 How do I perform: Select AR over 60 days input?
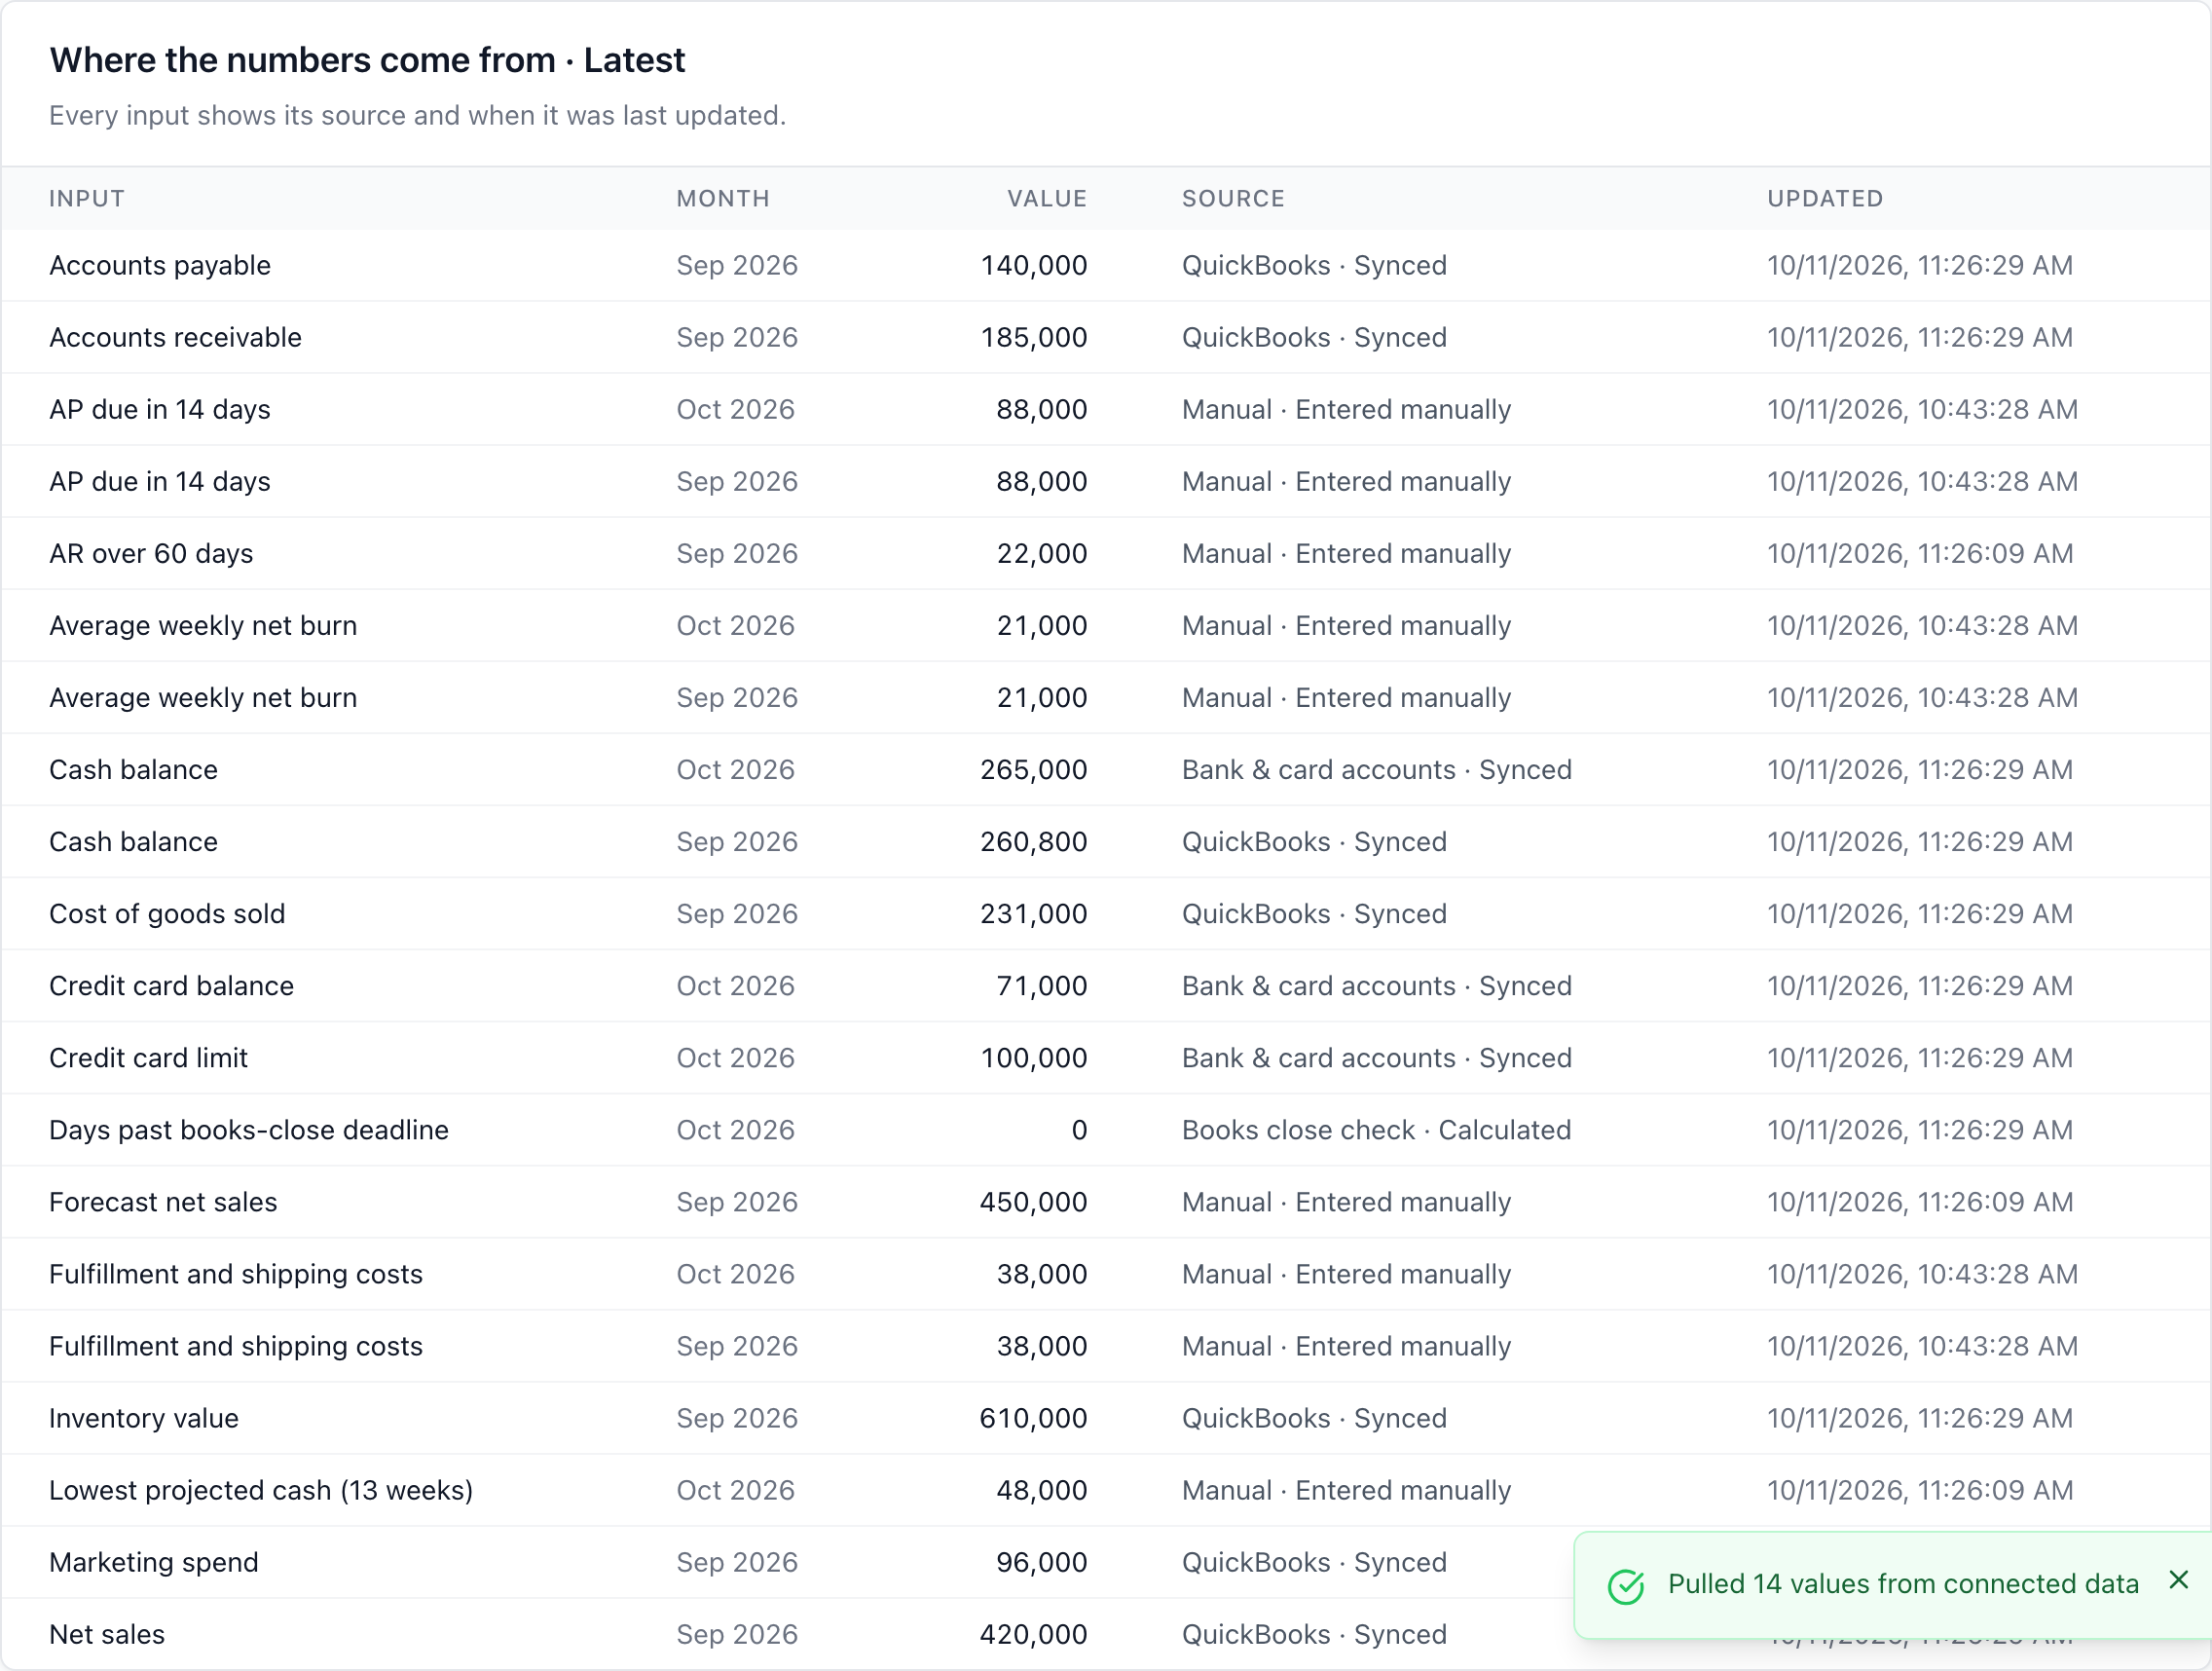point(151,553)
